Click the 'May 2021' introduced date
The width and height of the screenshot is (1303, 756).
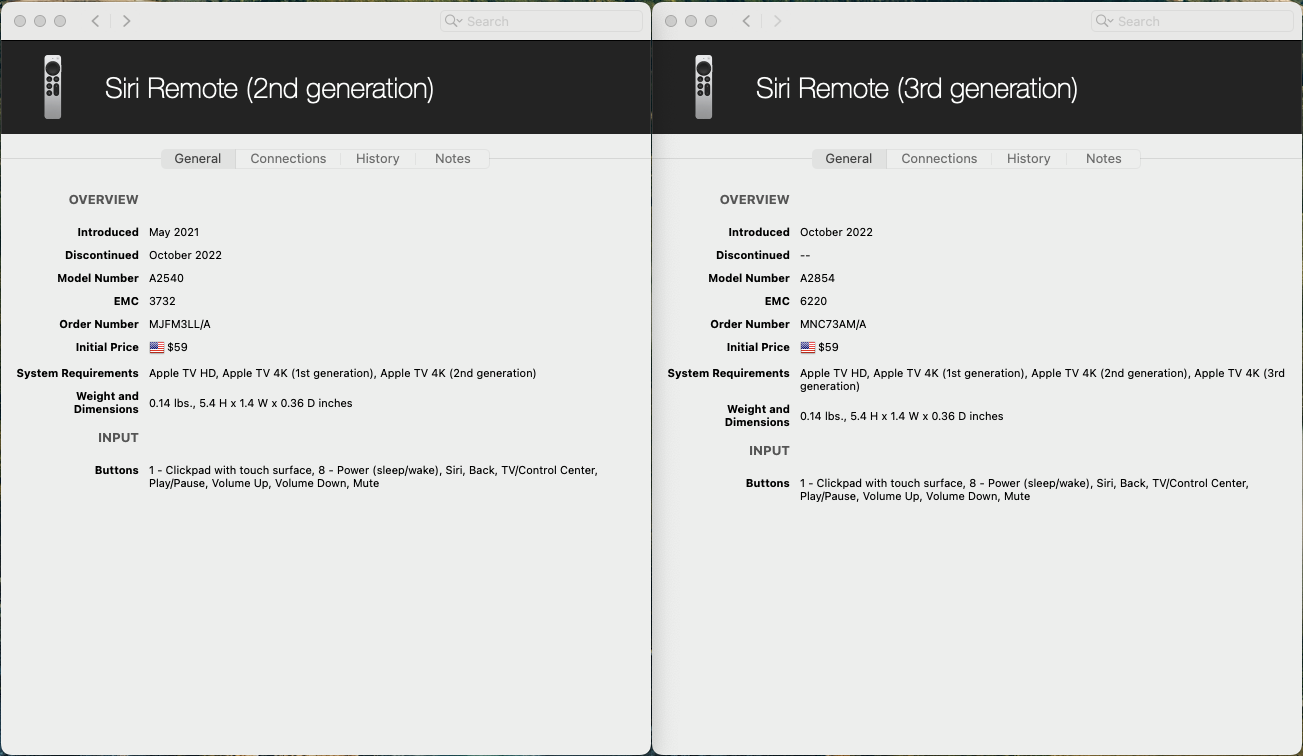point(174,232)
